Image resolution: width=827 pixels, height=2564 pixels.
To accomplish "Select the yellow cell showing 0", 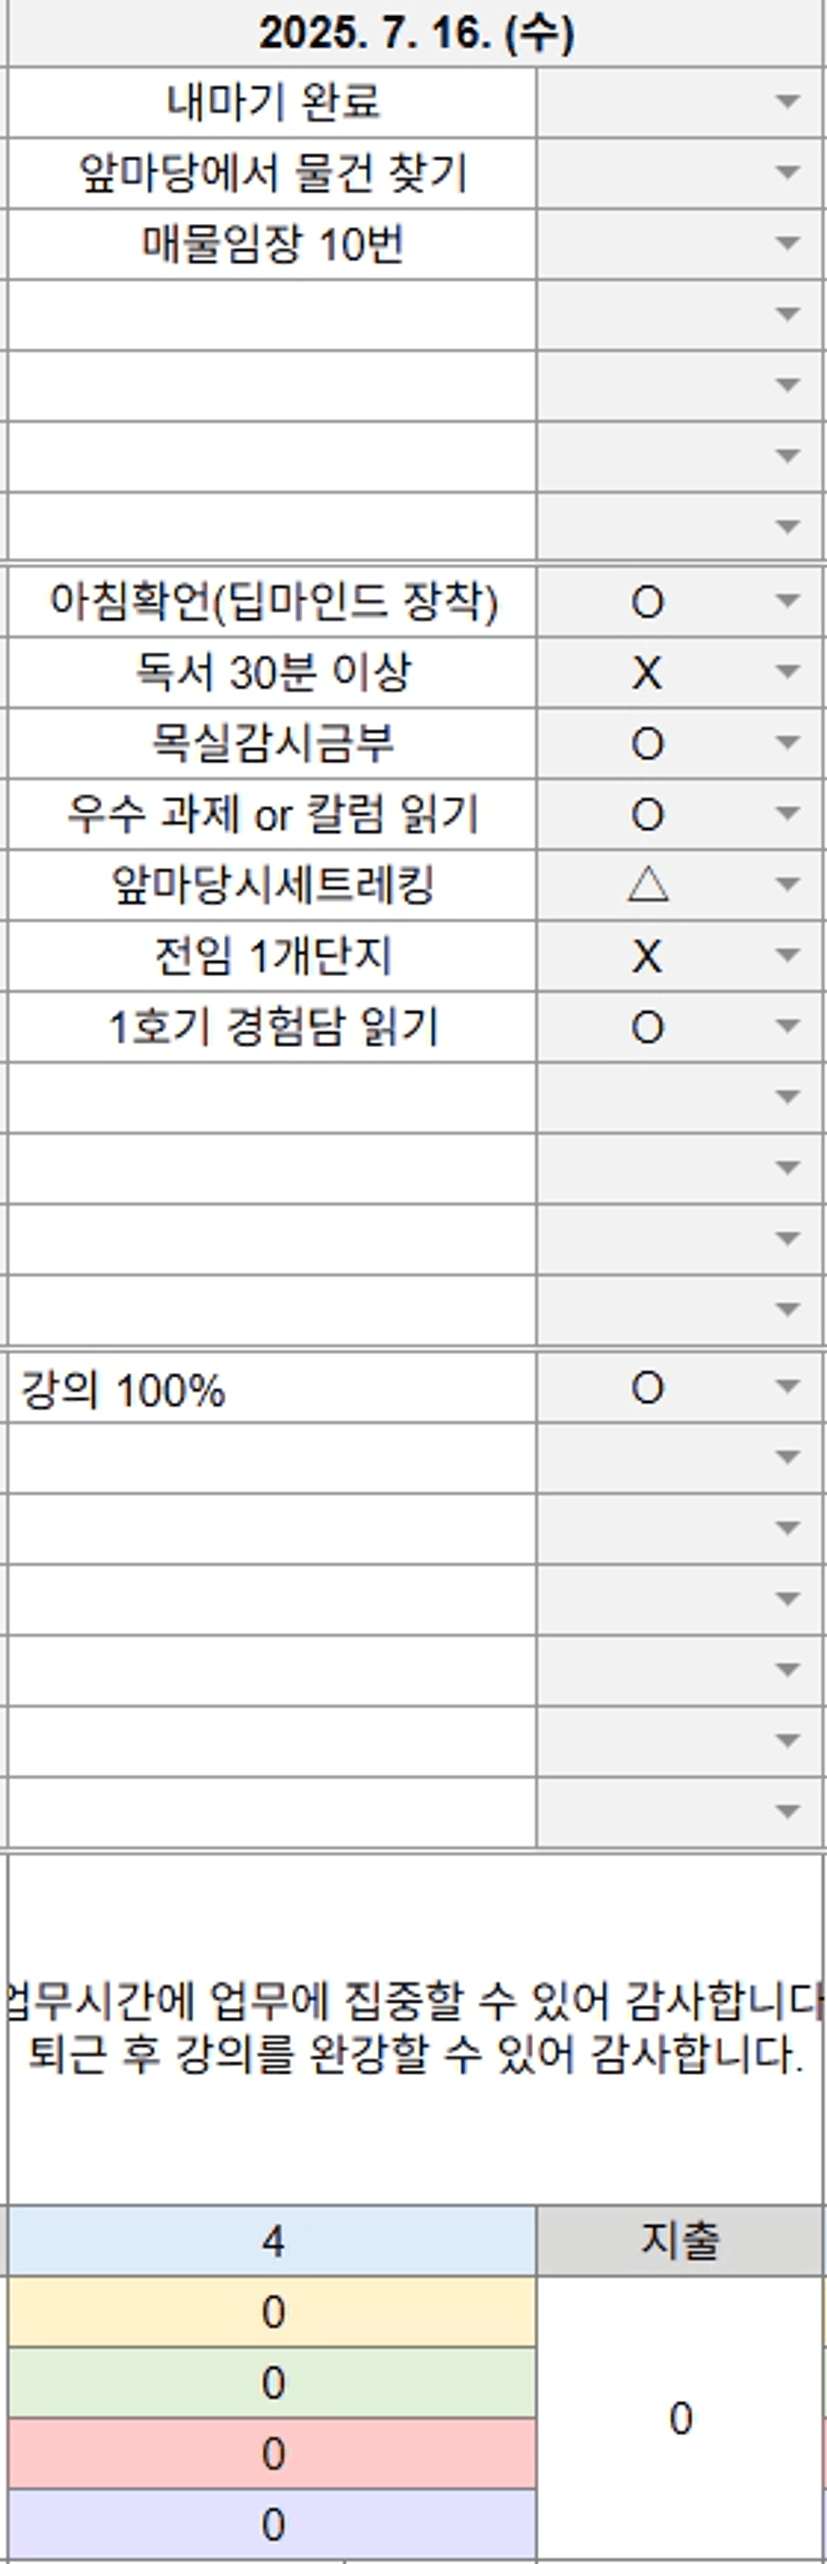I will click(272, 2312).
